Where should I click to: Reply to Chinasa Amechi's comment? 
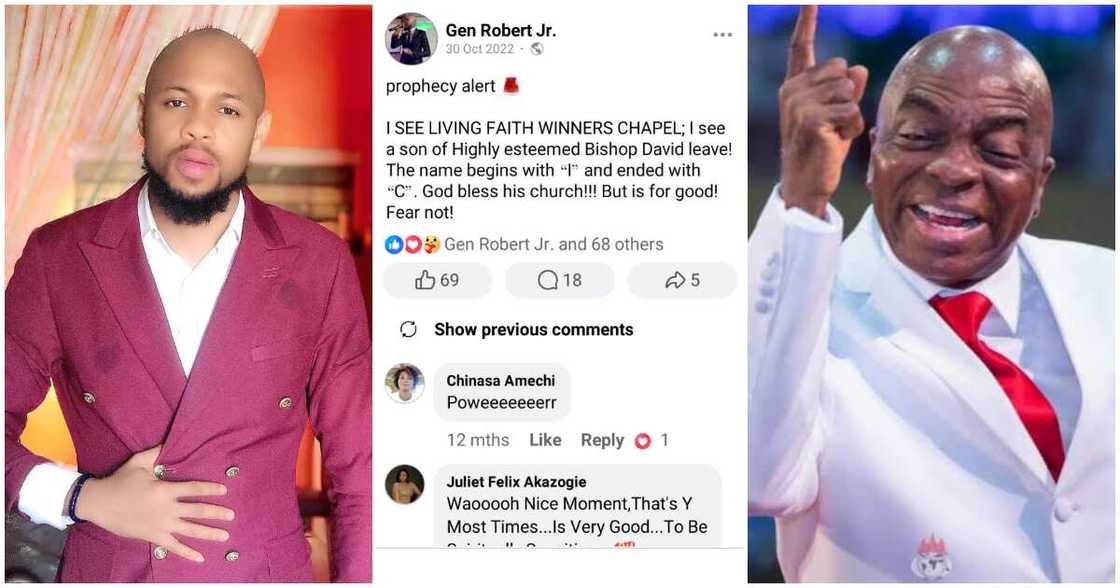click(602, 440)
